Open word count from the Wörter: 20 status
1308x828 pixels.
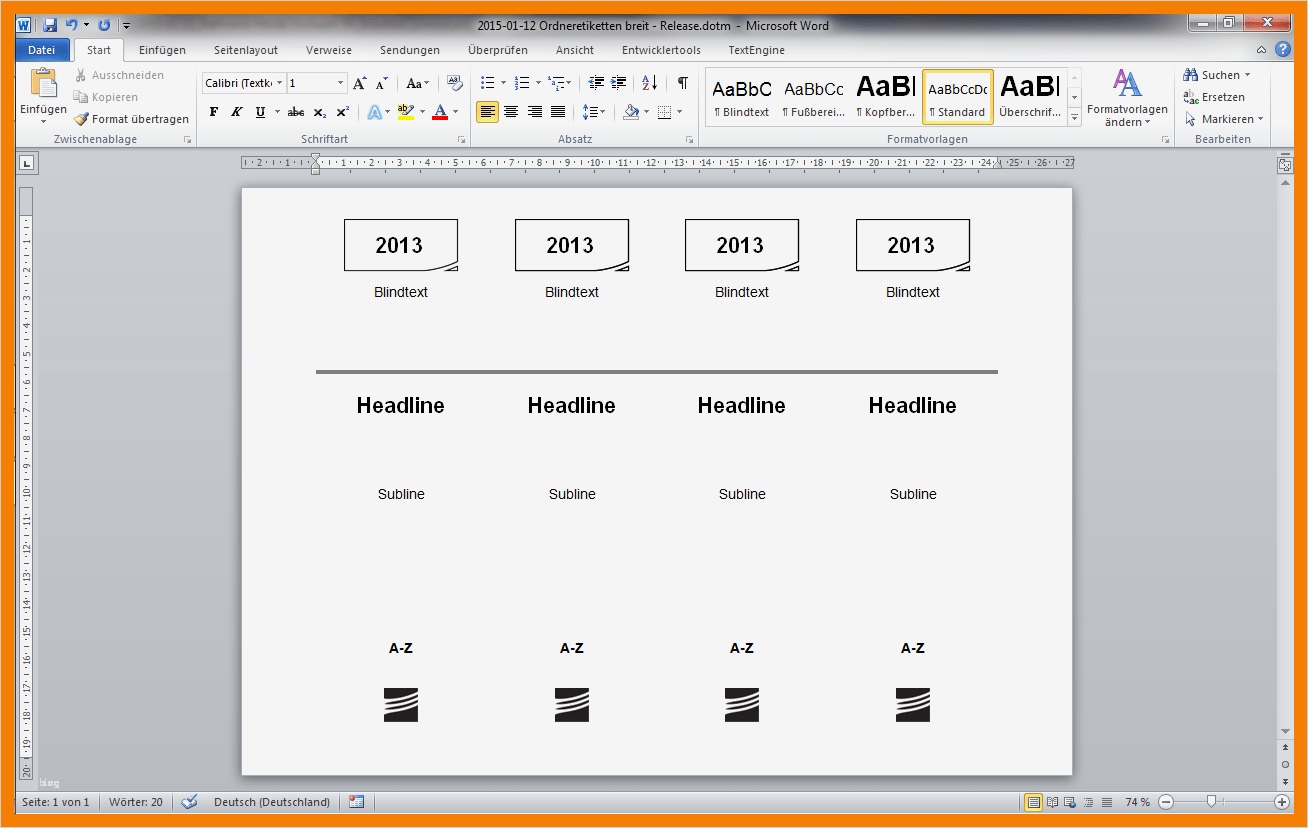(136, 801)
